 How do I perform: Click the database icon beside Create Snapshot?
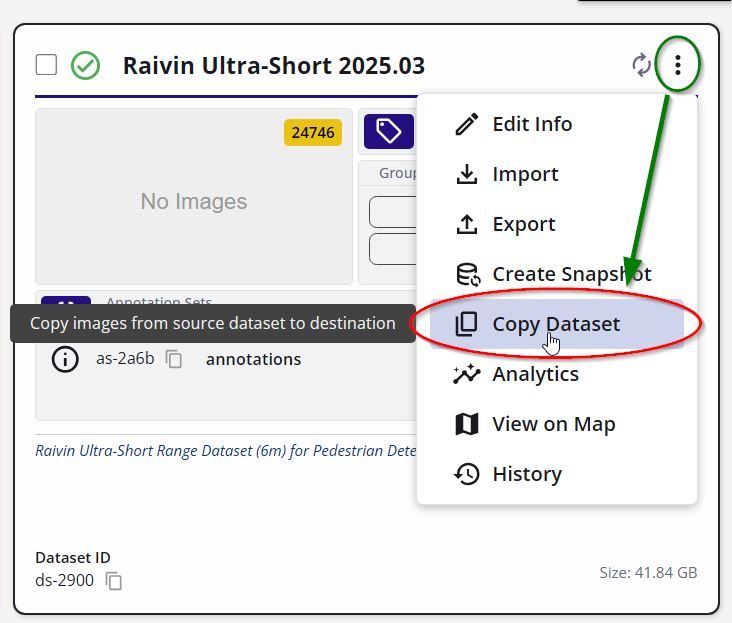click(x=468, y=274)
